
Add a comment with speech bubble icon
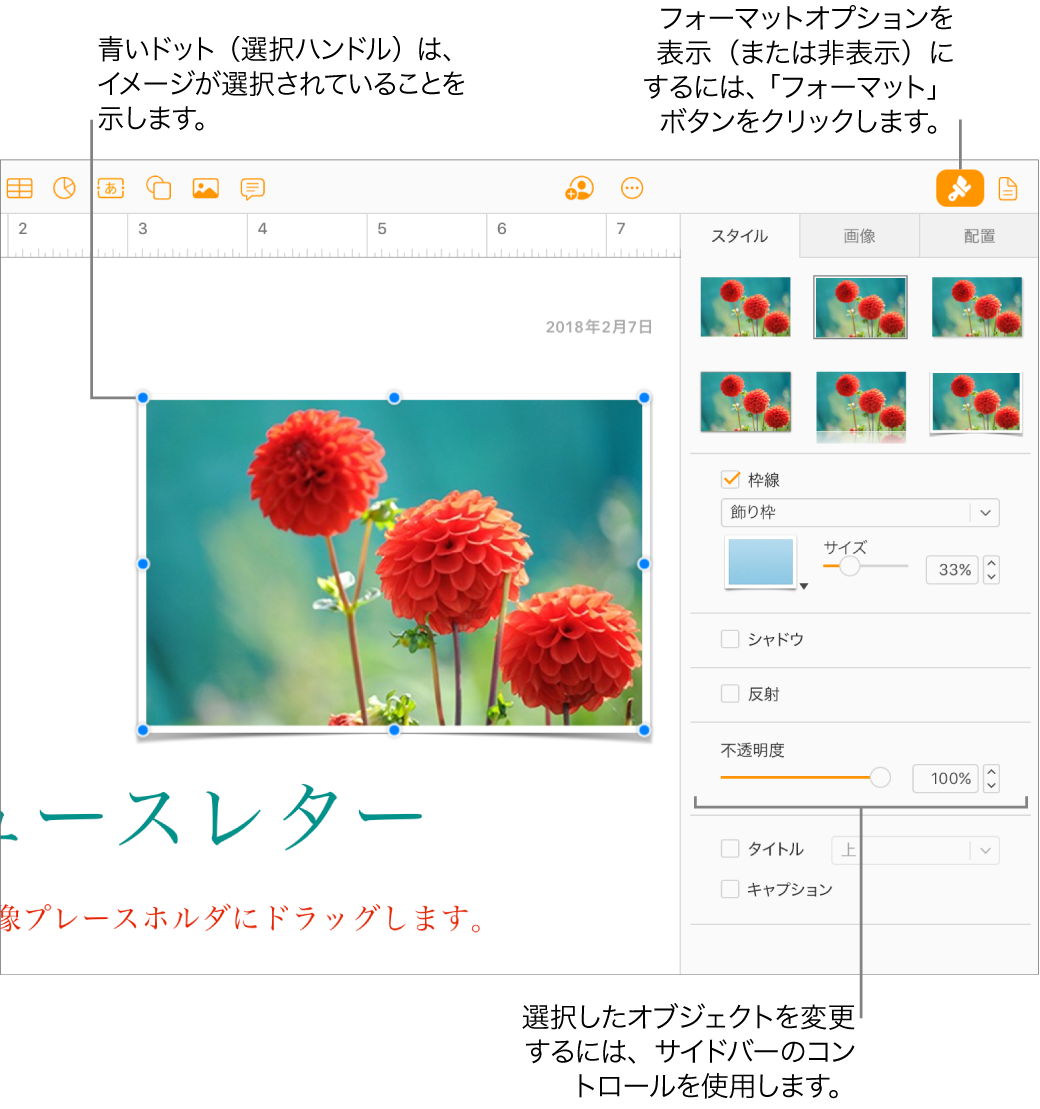[x=253, y=189]
